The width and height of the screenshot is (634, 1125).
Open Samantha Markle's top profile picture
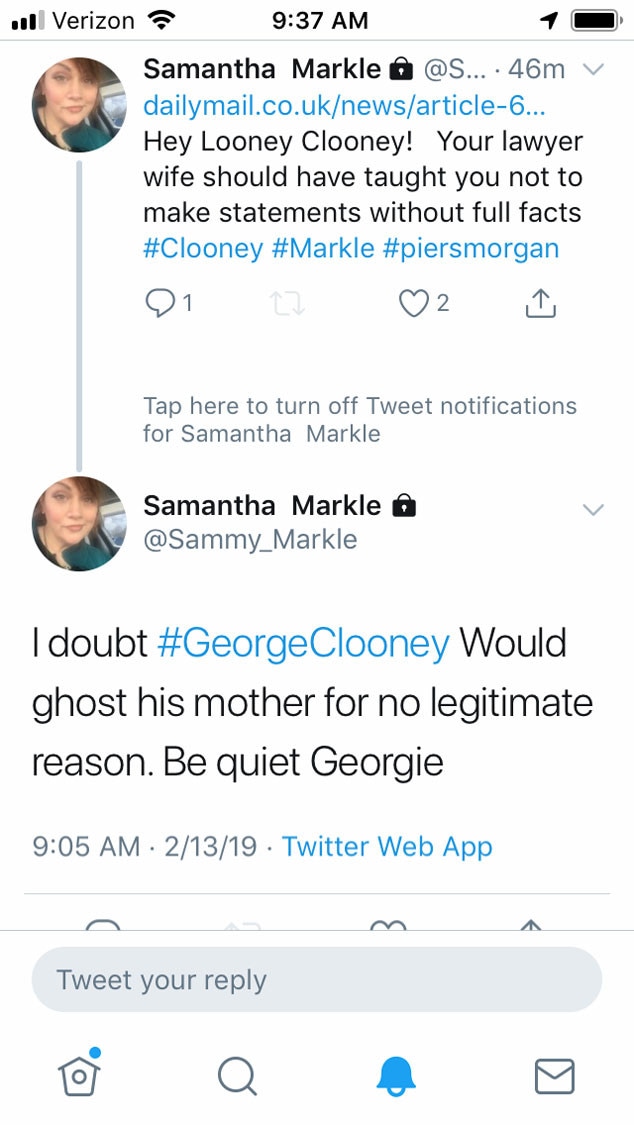point(80,104)
